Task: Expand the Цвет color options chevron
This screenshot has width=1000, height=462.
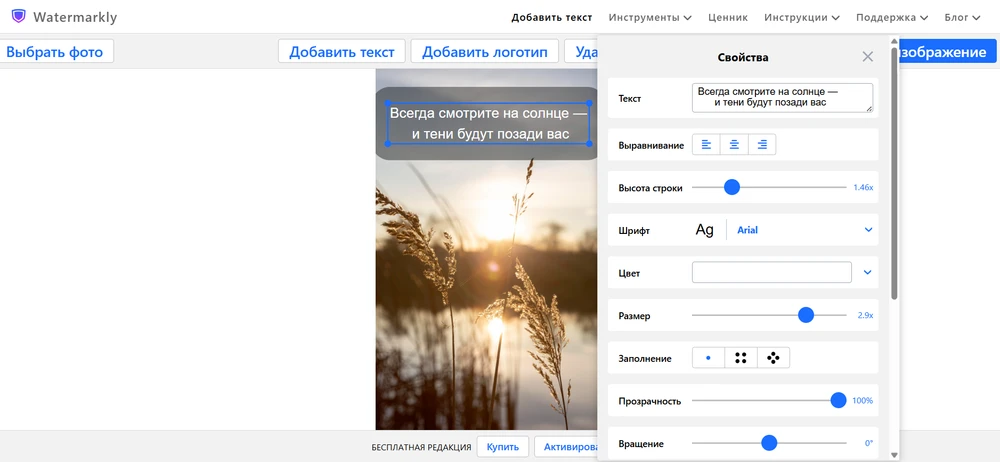Action: click(867, 272)
